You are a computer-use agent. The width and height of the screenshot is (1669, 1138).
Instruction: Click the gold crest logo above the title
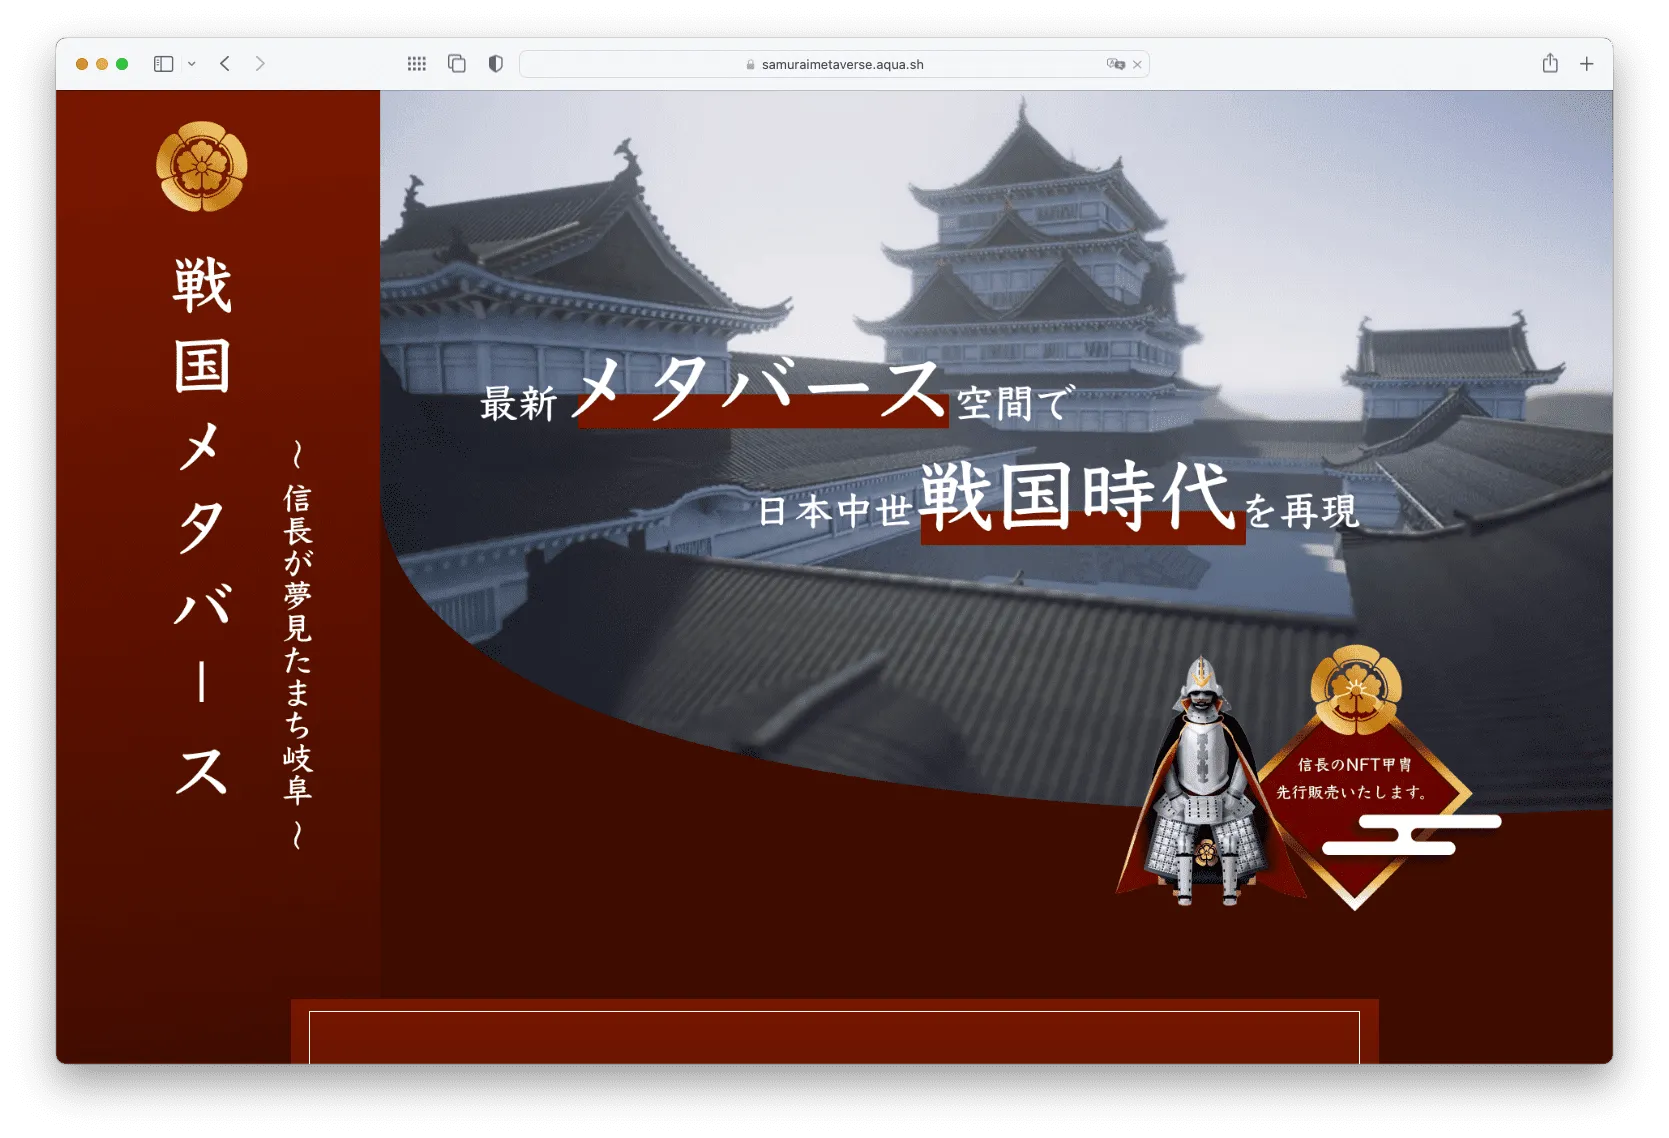click(x=202, y=167)
